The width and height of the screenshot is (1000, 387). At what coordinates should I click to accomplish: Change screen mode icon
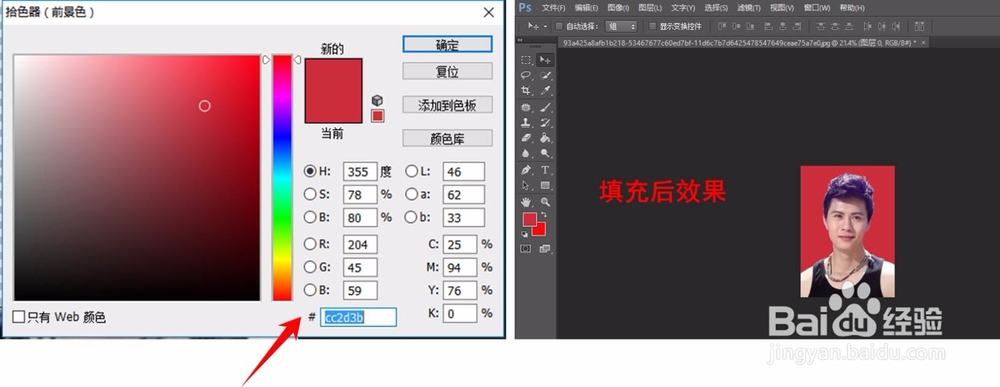point(545,249)
